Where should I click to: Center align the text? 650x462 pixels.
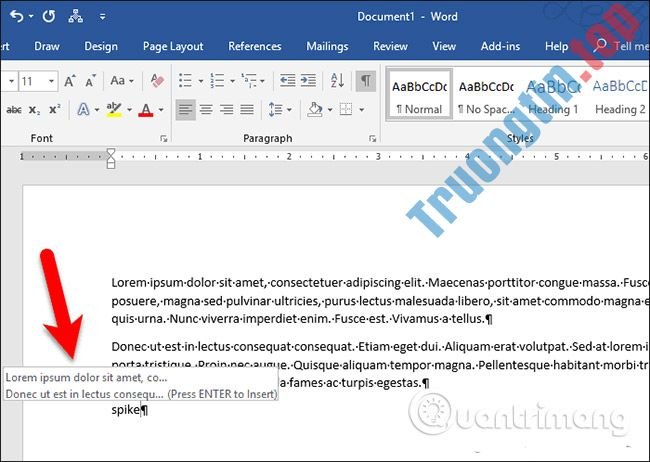pyautogui.click(x=206, y=109)
